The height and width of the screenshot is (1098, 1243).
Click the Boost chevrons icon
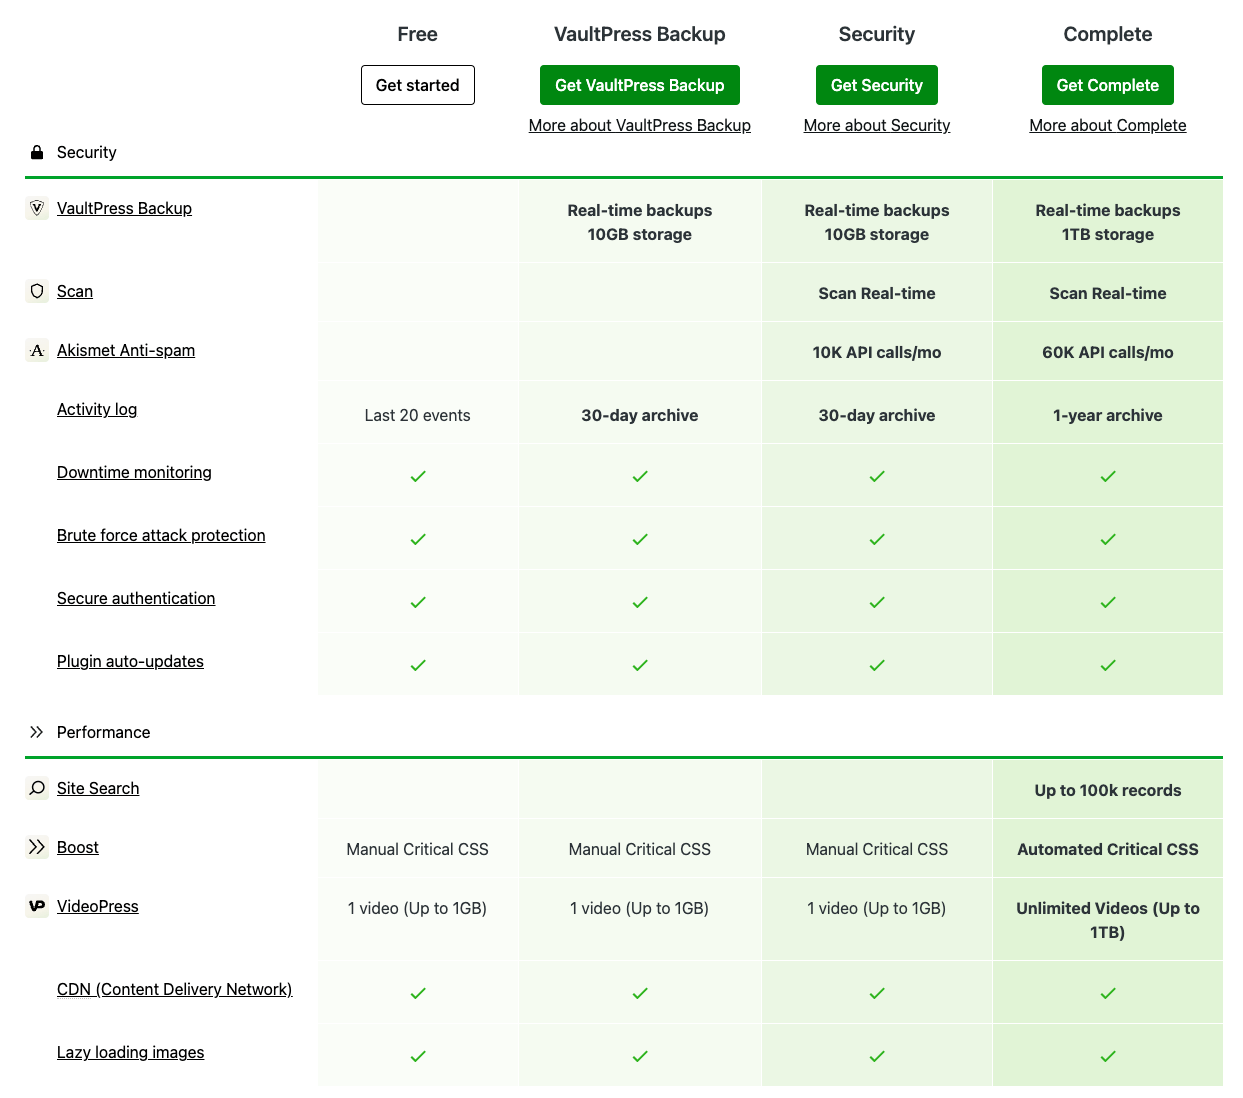[37, 847]
